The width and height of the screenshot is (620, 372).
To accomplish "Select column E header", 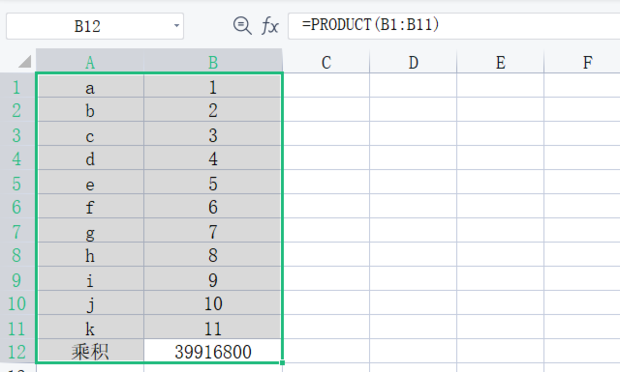I will coord(501,62).
